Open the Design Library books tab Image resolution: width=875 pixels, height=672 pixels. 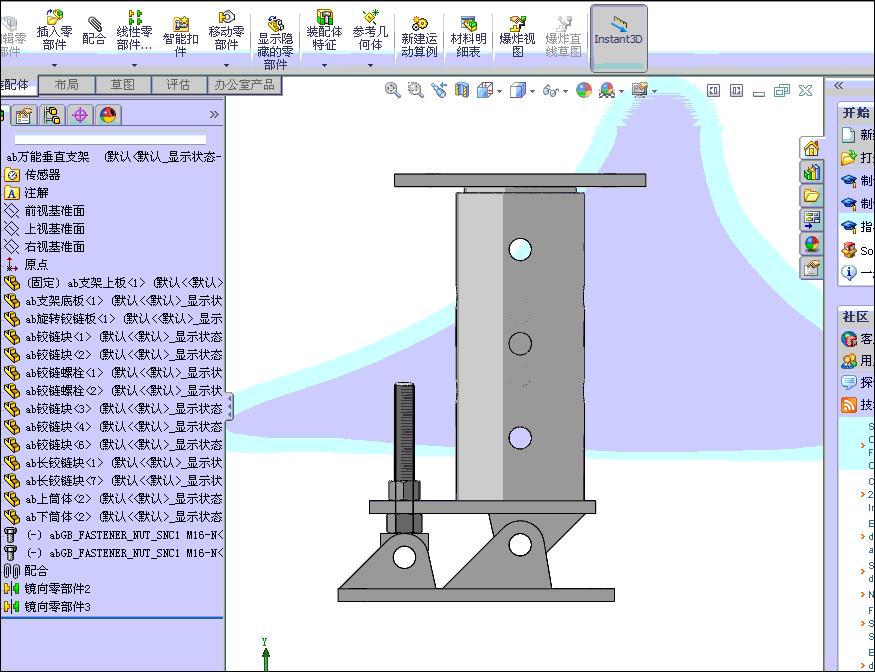click(811, 172)
